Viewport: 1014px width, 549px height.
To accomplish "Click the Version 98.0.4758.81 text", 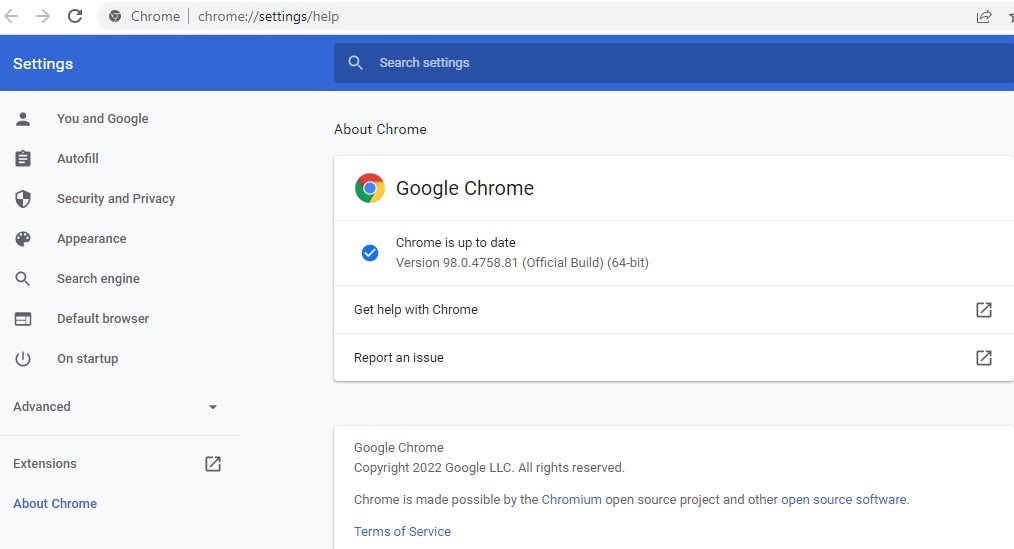I will (x=523, y=263).
